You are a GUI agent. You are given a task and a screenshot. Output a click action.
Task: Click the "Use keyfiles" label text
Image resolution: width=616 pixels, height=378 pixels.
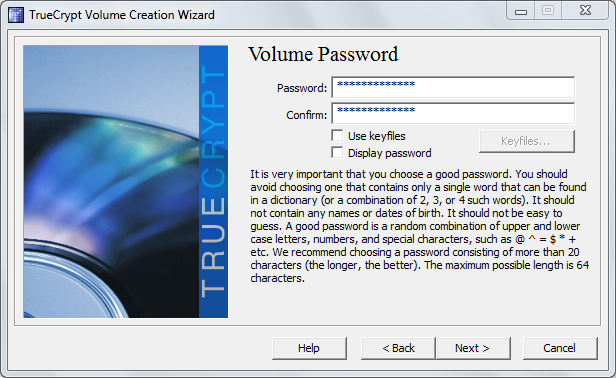376,136
